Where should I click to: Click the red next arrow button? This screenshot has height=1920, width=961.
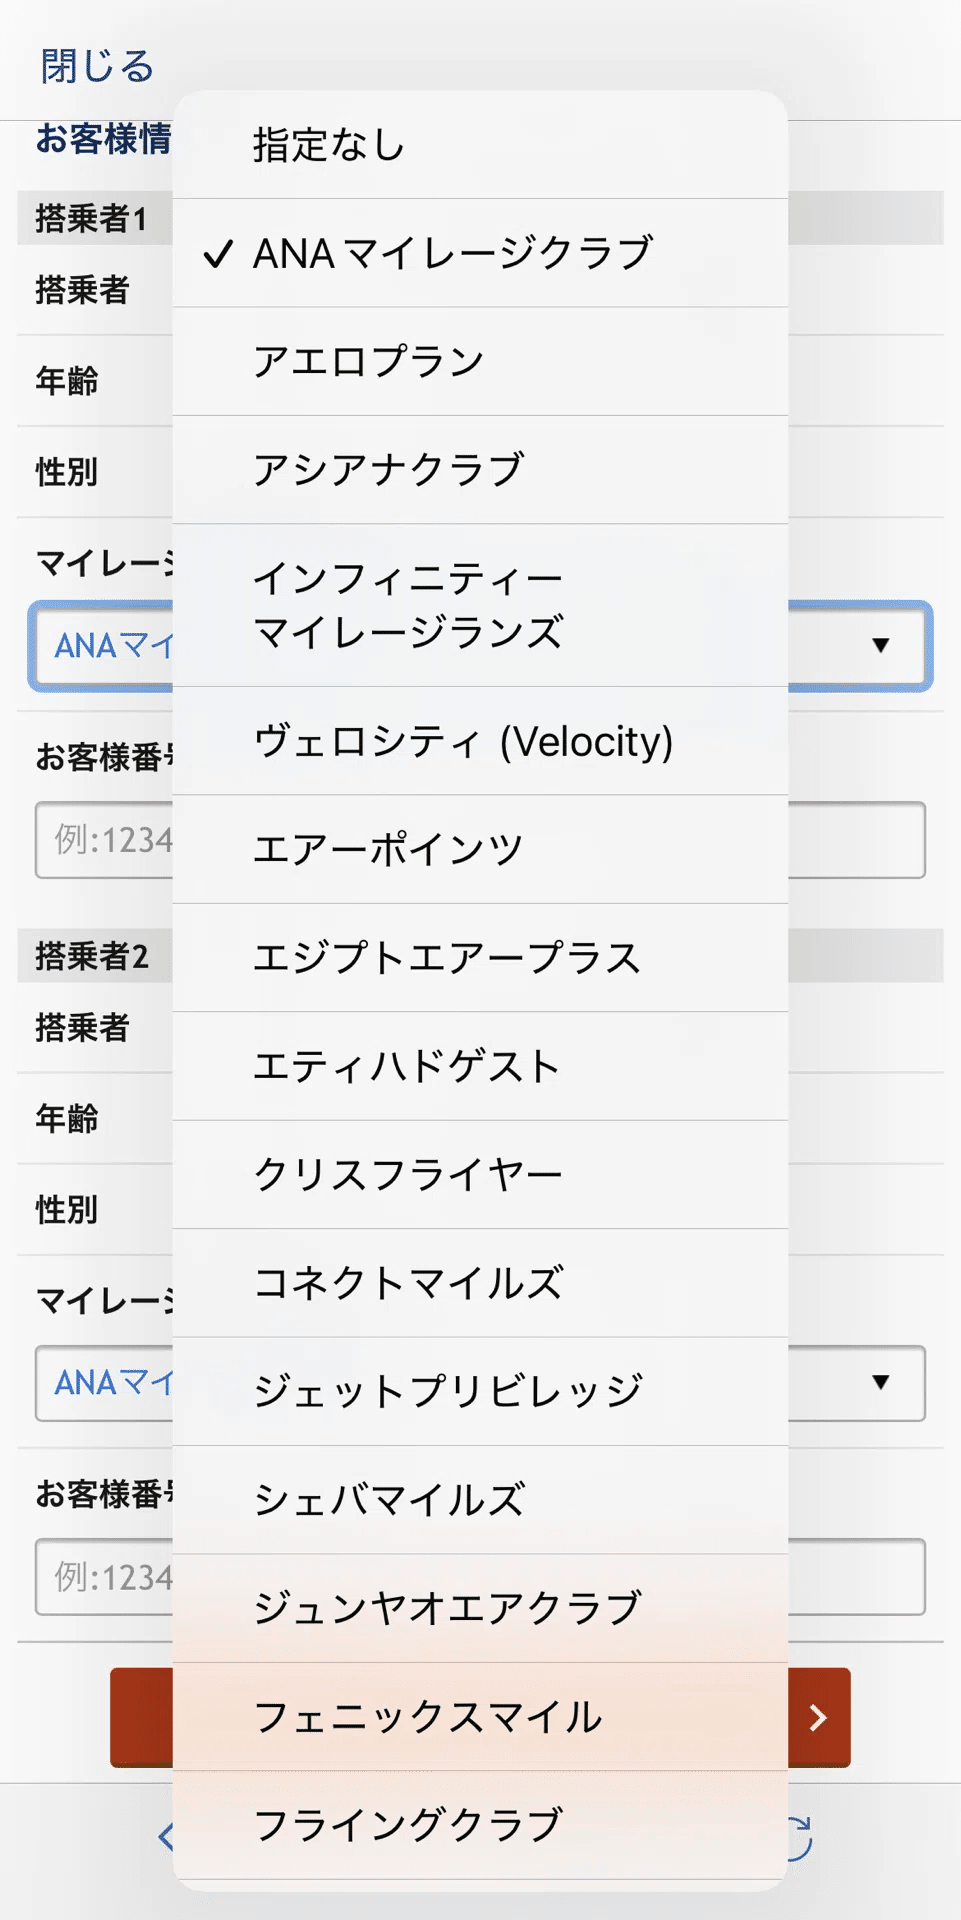click(818, 1717)
